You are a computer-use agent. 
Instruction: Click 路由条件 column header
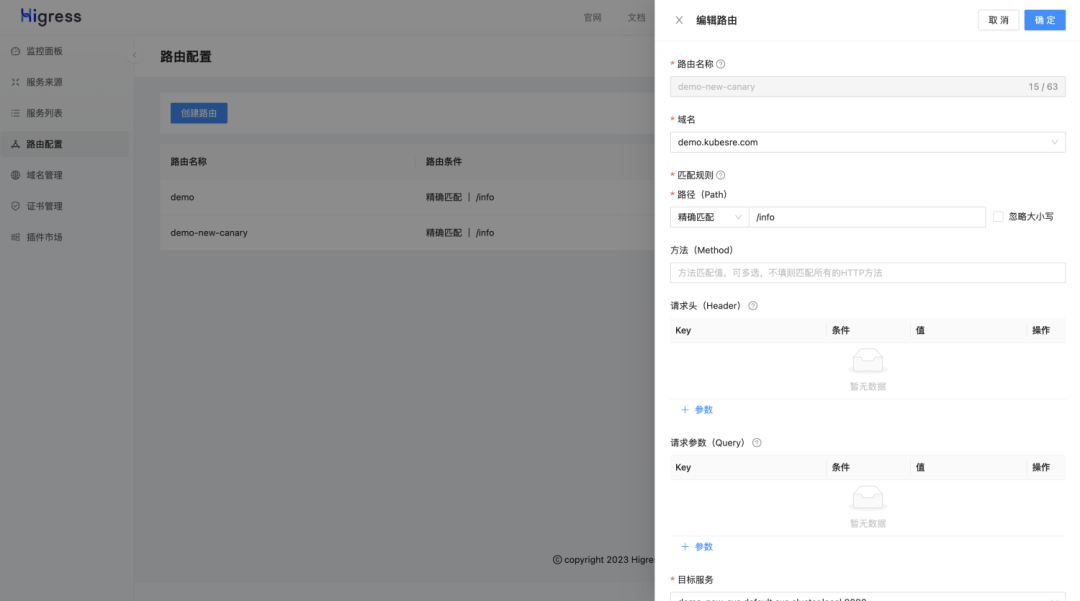pyautogui.click(x=444, y=162)
